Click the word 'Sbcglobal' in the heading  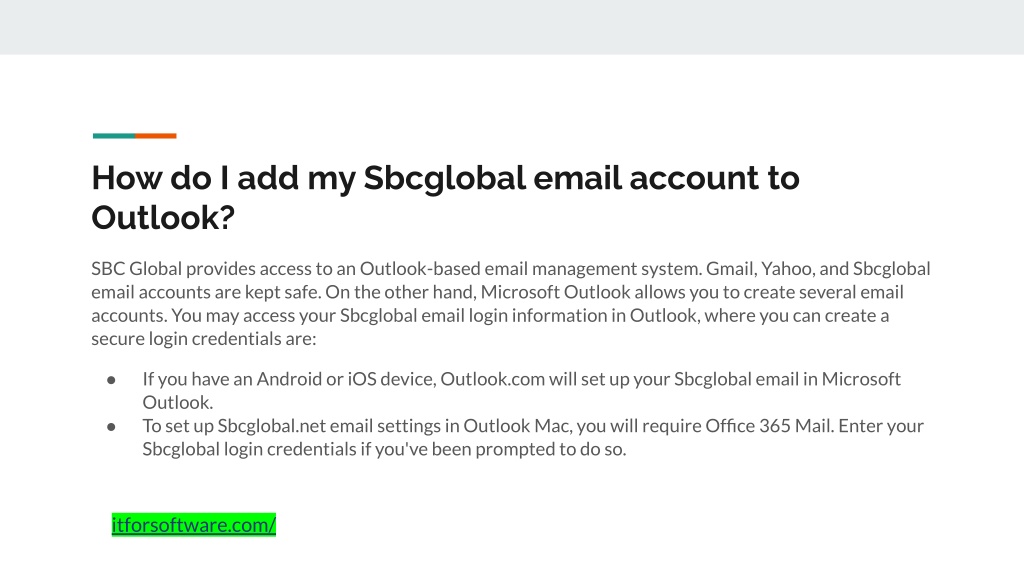(x=445, y=178)
